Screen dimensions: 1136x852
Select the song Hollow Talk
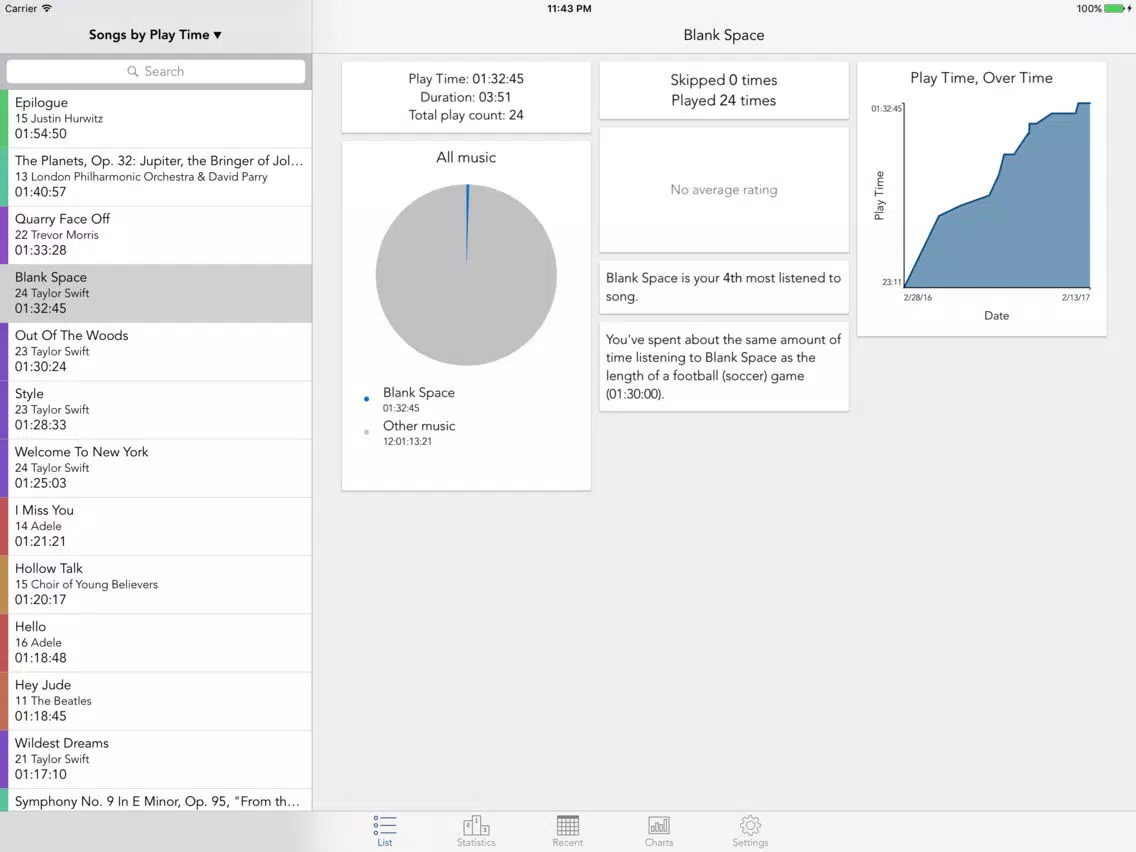point(156,585)
